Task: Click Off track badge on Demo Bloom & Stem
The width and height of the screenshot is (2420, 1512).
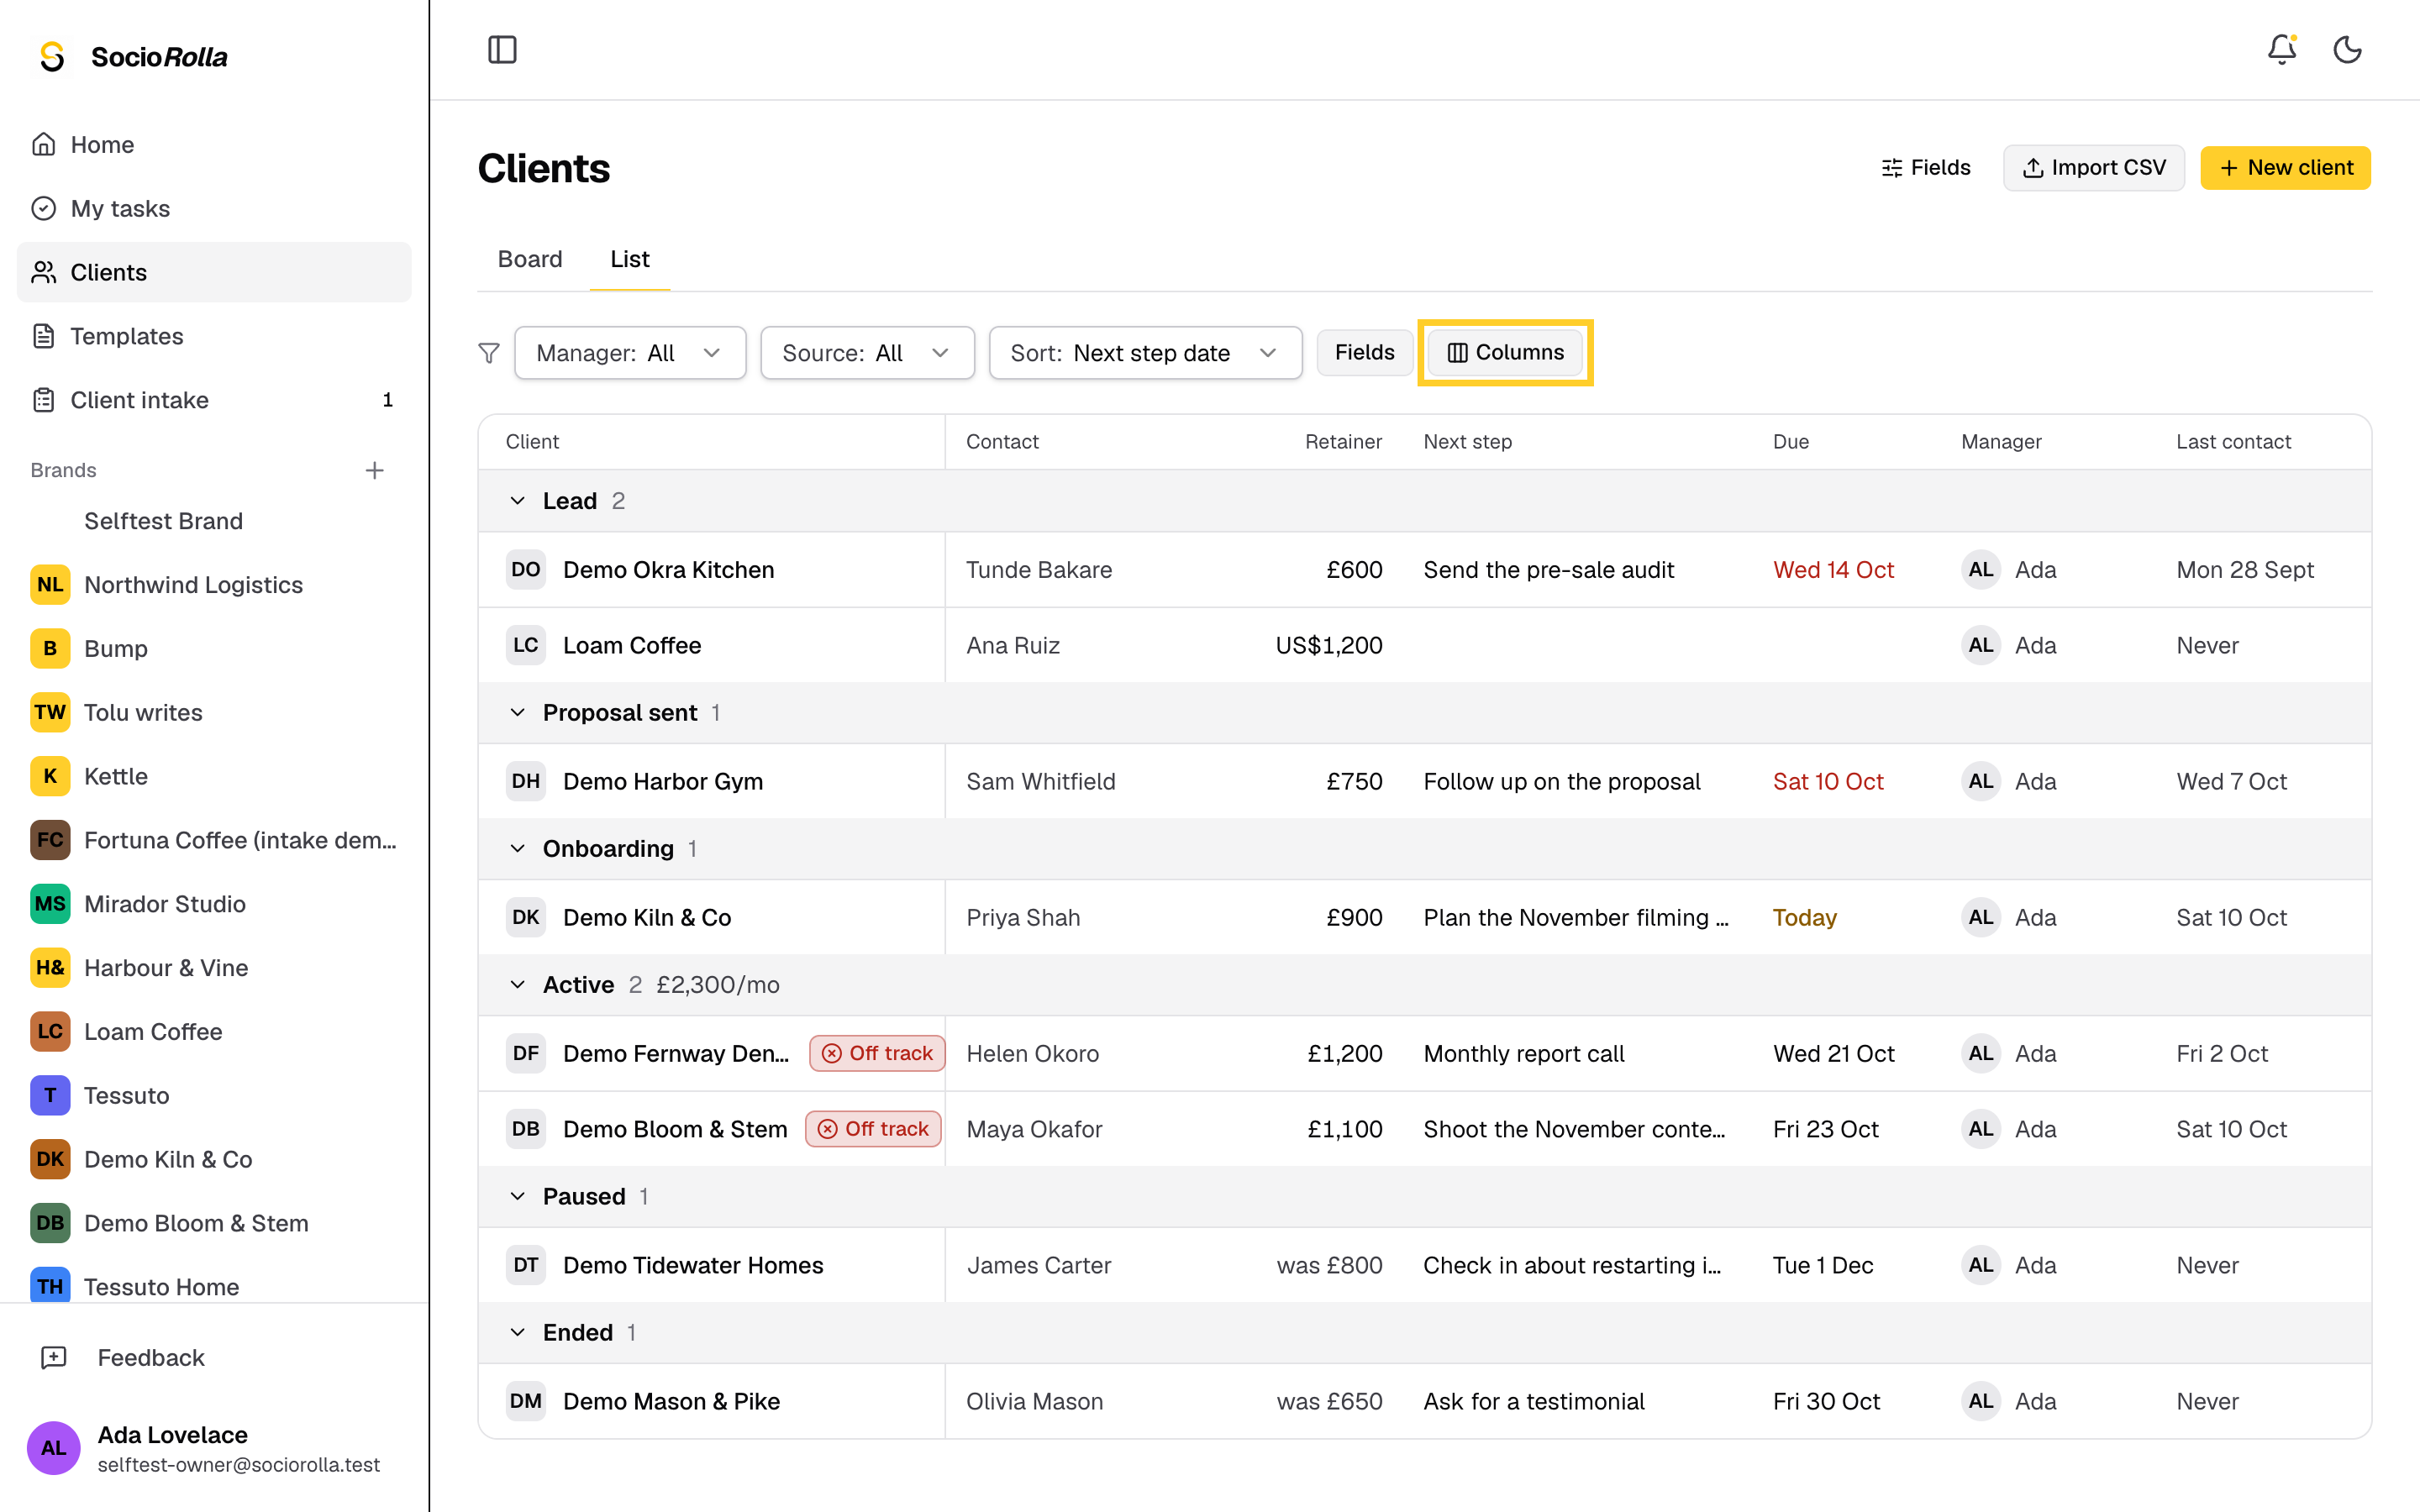Action: pos(873,1129)
